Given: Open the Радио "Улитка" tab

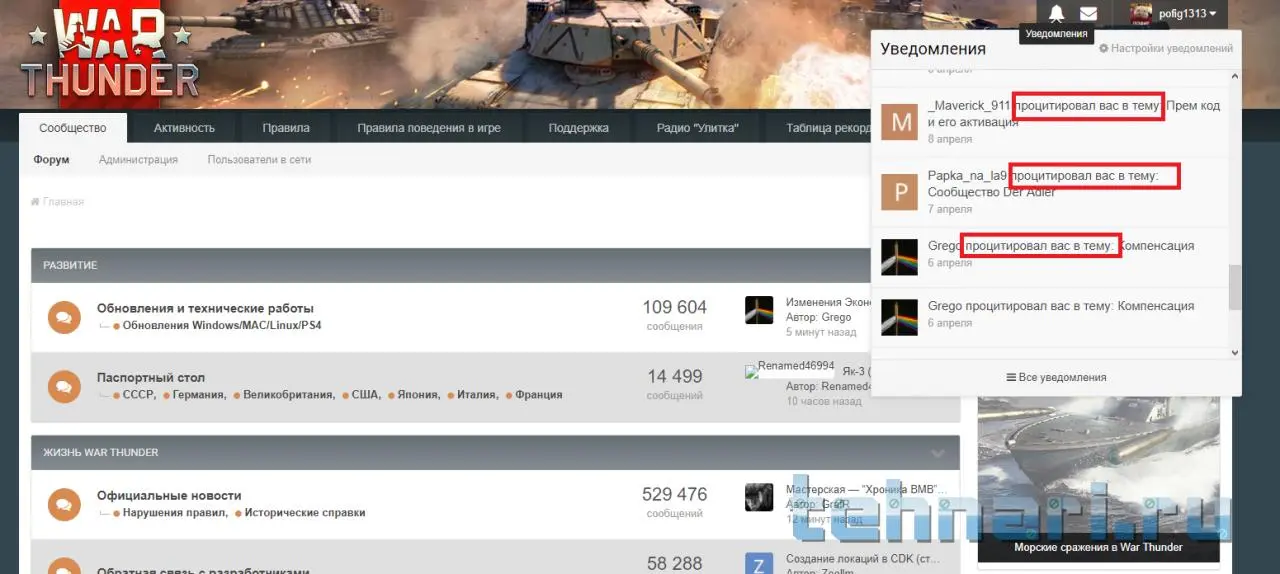Looking at the screenshot, I should coord(697,128).
